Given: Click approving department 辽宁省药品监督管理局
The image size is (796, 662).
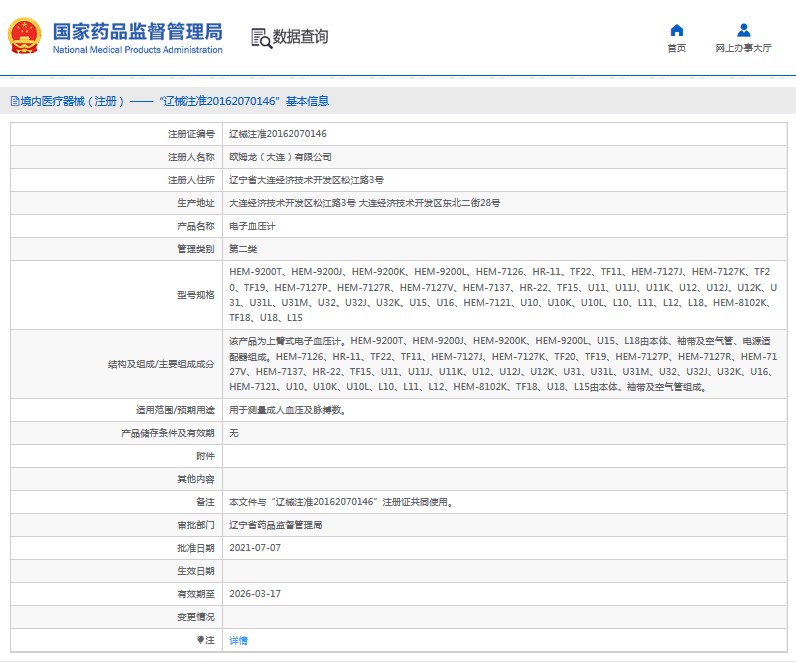Looking at the screenshot, I should (x=276, y=525).
